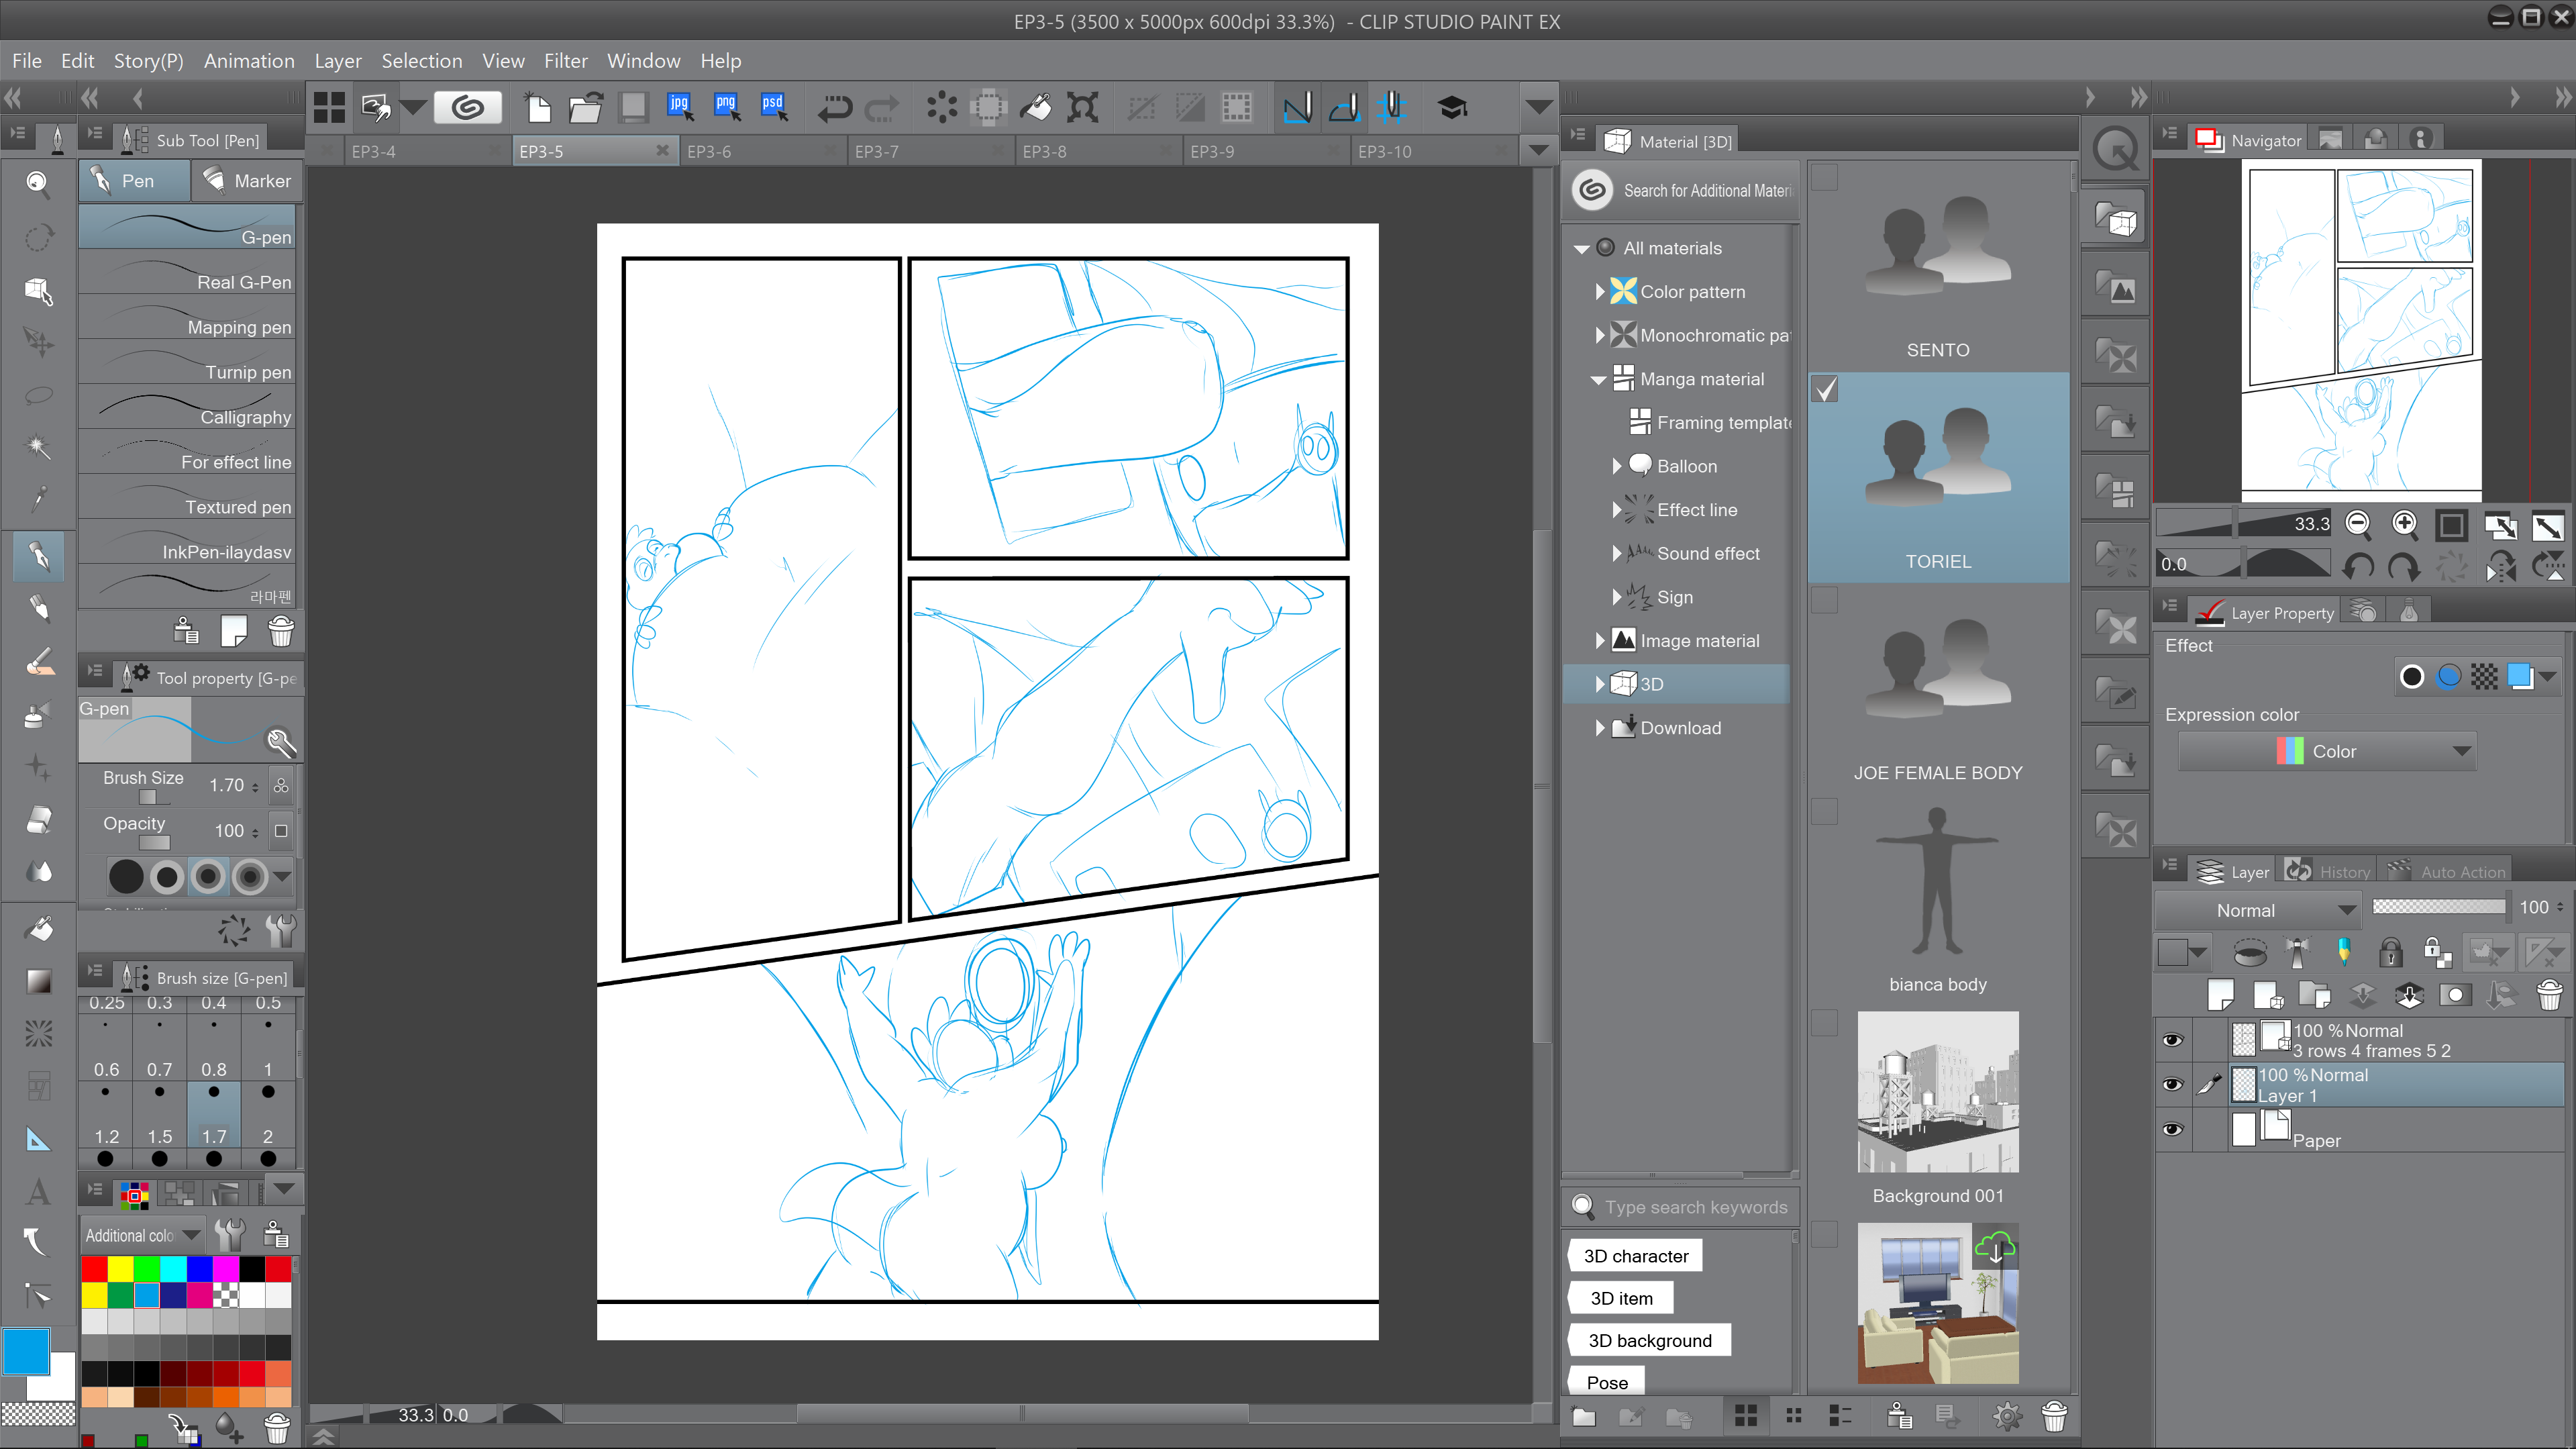Viewport: 2576px width, 1449px height.
Task: Hide the Paper layer
Action: click(x=2171, y=1129)
